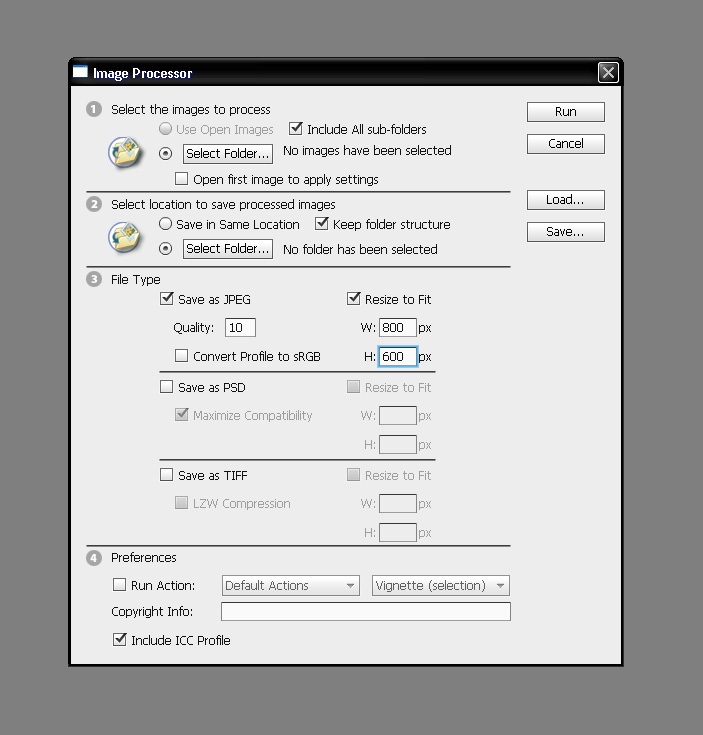This screenshot has width=703, height=735.
Task: Click the TIFF width field
Action: [x=397, y=504]
